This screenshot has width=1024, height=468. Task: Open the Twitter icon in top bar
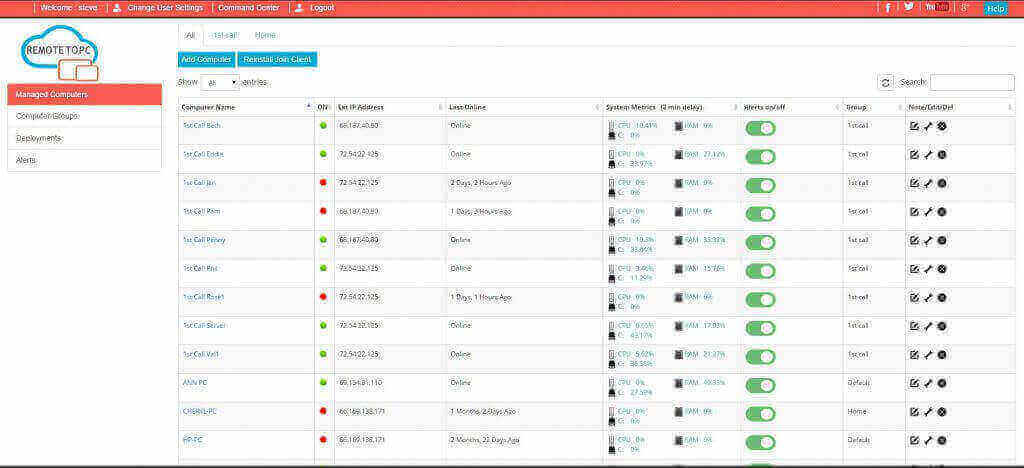(909, 7)
